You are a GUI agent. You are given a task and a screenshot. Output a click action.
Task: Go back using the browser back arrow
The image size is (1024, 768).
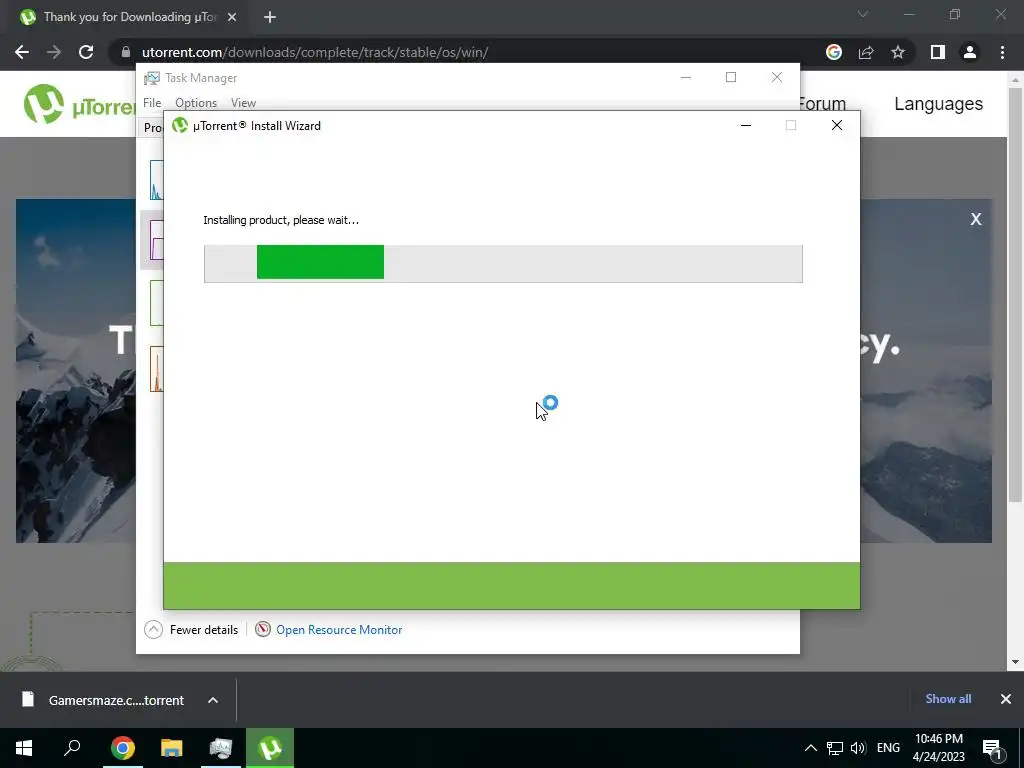[x=22, y=52]
